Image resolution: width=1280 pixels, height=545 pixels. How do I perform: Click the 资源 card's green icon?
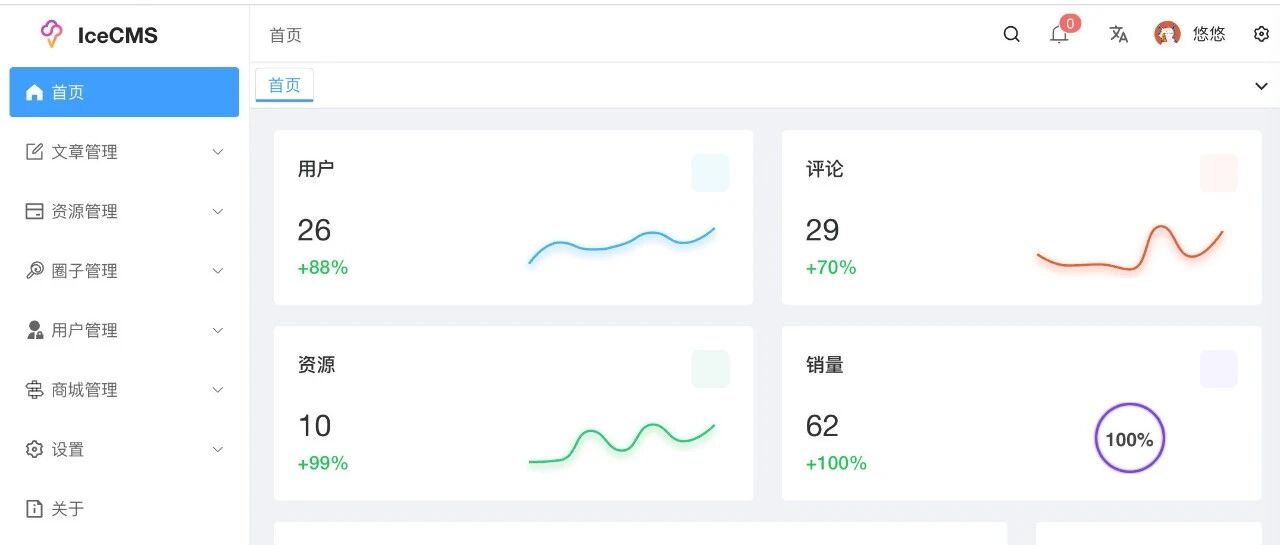coord(710,369)
